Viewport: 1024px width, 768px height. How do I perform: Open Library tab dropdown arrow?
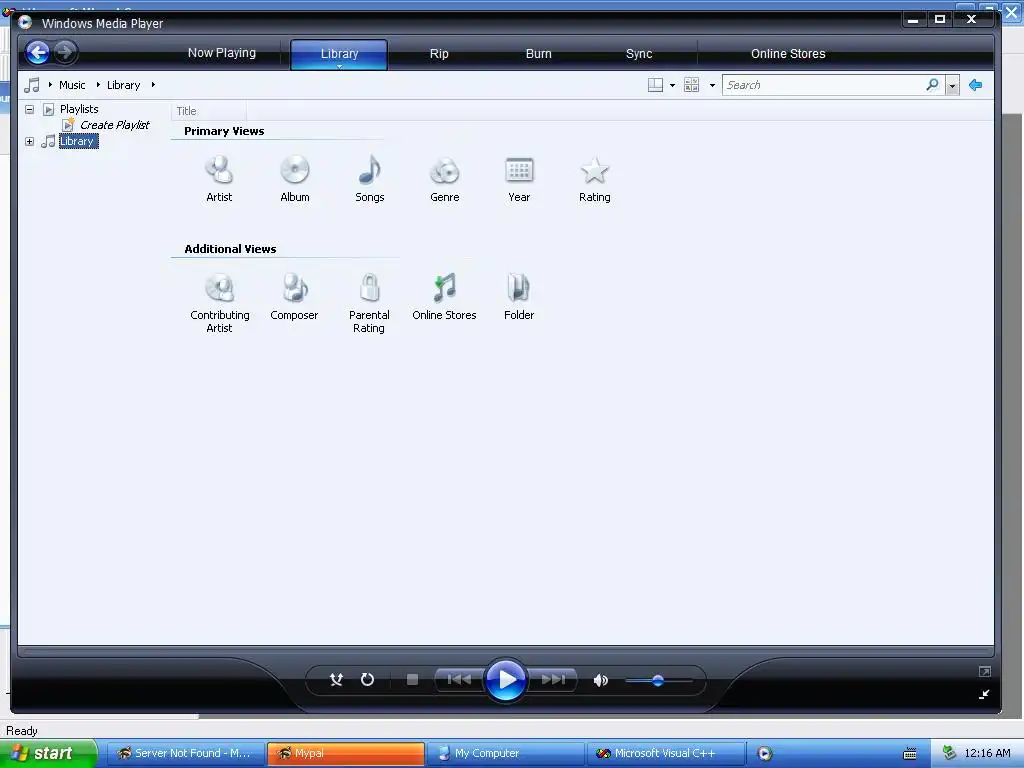tap(340, 66)
